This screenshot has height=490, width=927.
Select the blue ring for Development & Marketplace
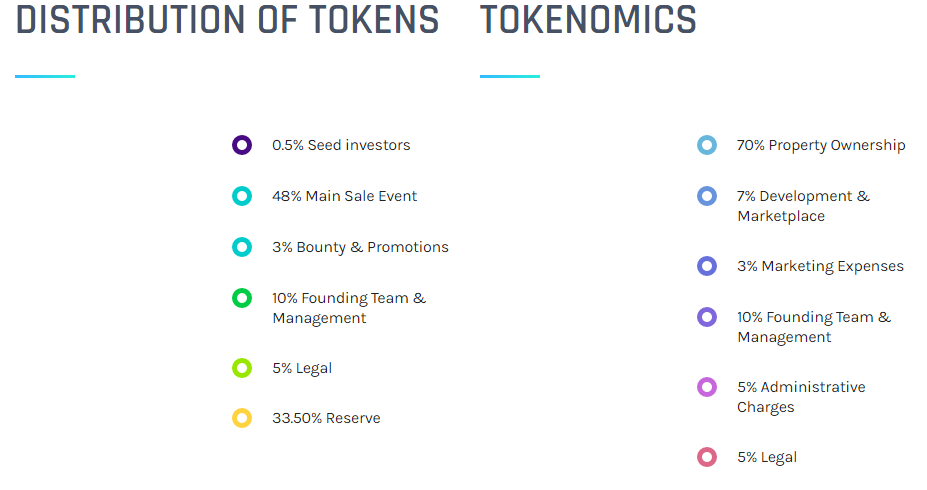tap(707, 196)
